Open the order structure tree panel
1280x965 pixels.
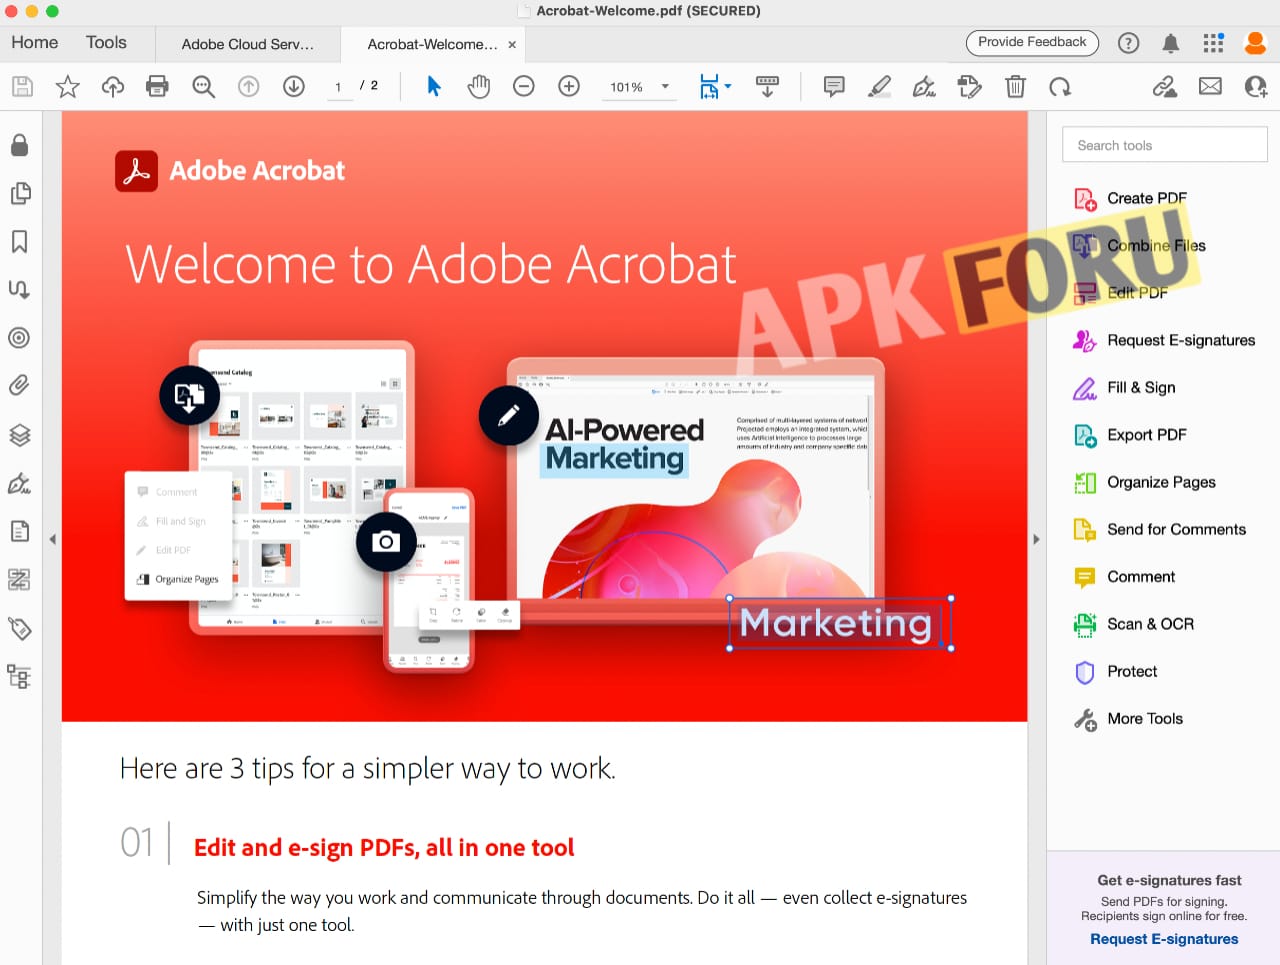point(19,676)
